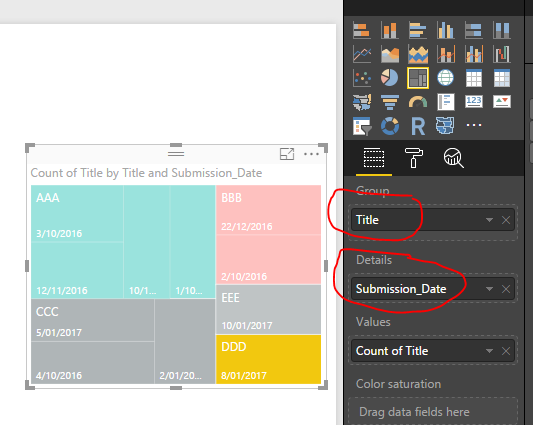The height and width of the screenshot is (425, 533).
Task: Select the AAA 3/10/2016 tile
Action: [x=77, y=214]
